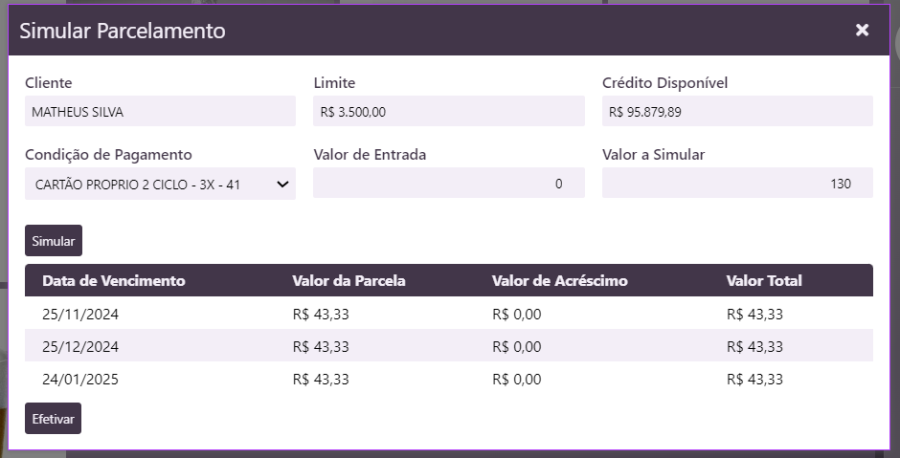Click the Simular button
Viewport: 900px width, 458px height.
(x=53, y=241)
